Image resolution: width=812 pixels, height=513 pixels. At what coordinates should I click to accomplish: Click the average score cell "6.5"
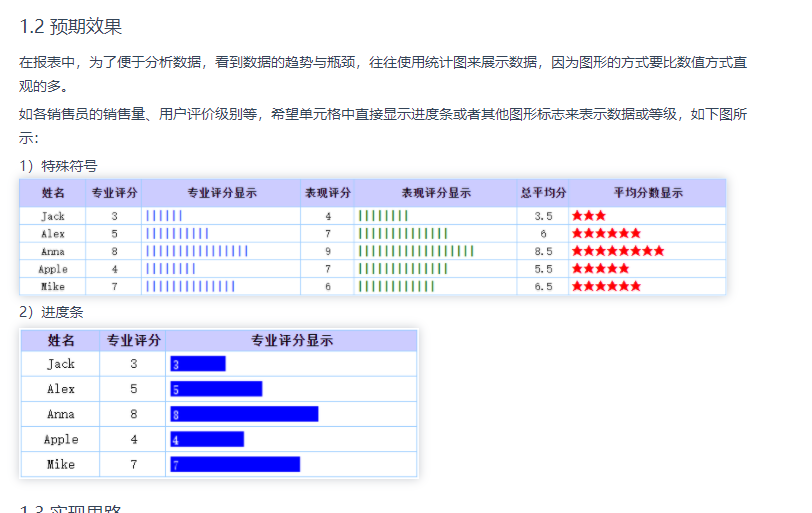[x=543, y=286]
